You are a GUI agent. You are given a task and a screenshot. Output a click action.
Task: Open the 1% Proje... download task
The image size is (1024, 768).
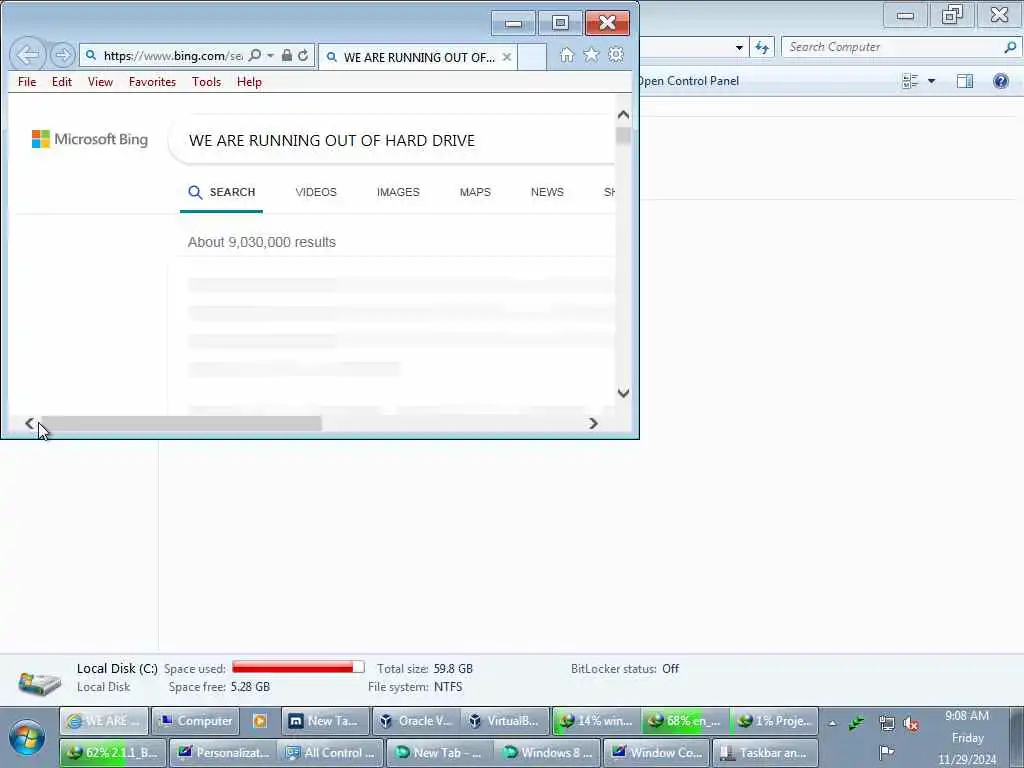774,721
